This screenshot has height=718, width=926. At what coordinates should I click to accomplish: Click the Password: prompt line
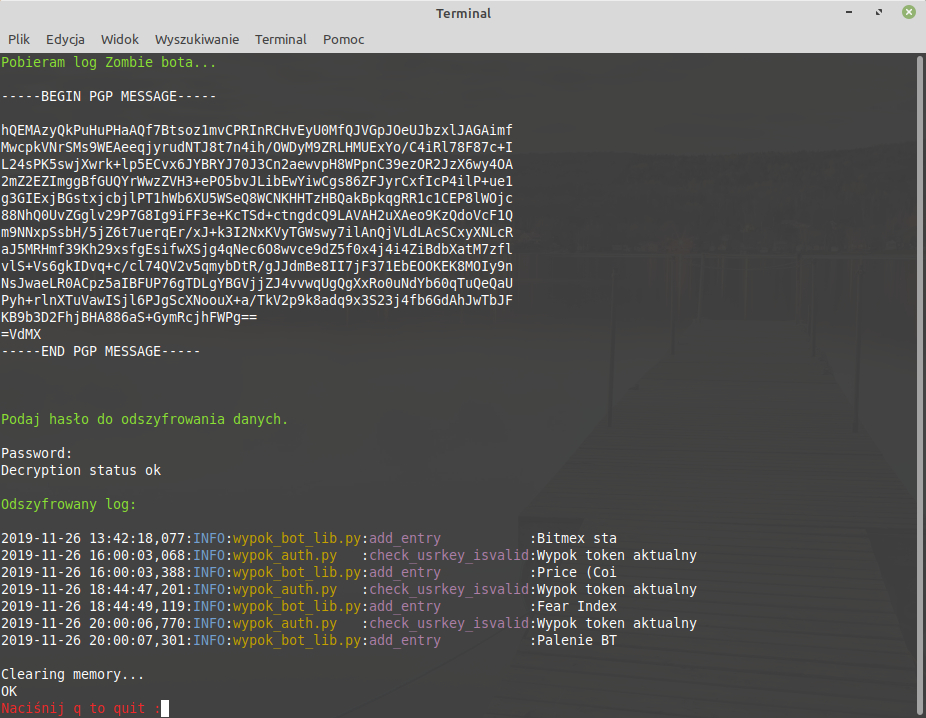click(x=37, y=453)
